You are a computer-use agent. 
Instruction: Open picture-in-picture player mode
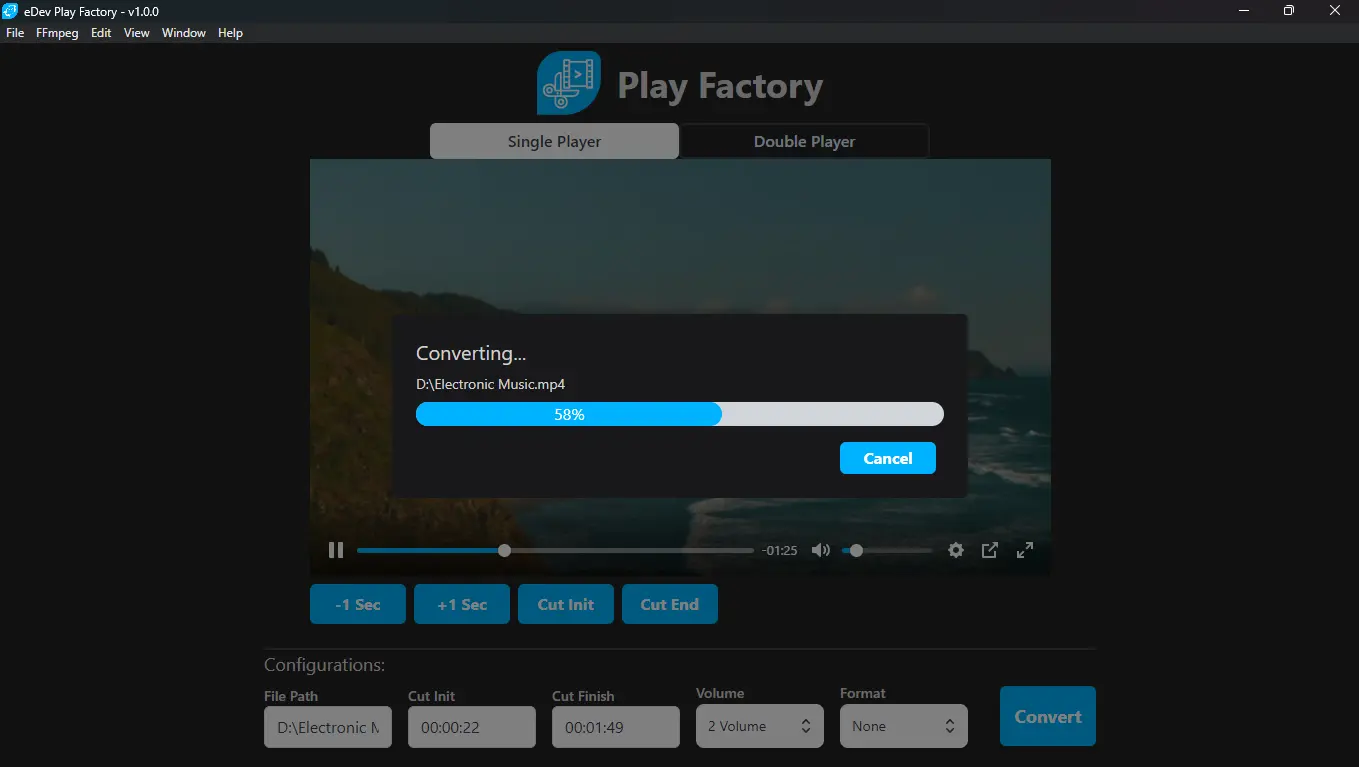(990, 549)
